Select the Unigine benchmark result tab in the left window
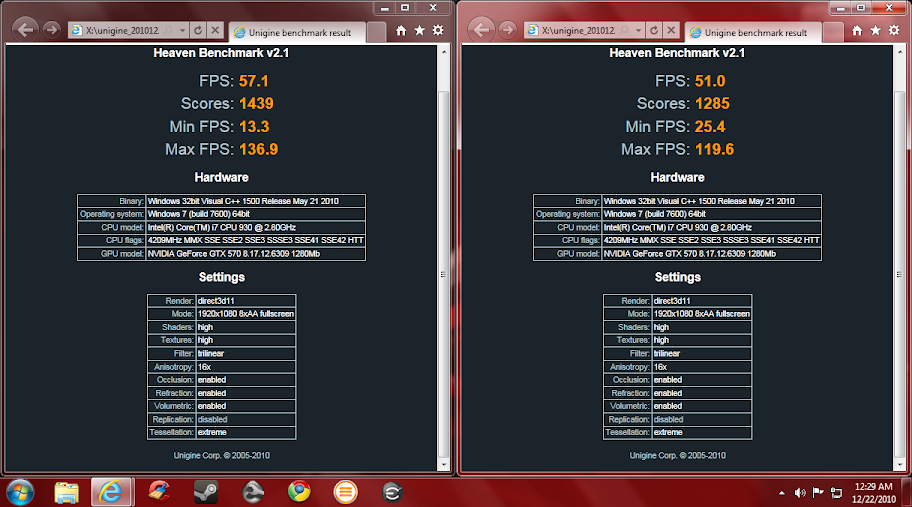 (298, 33)
